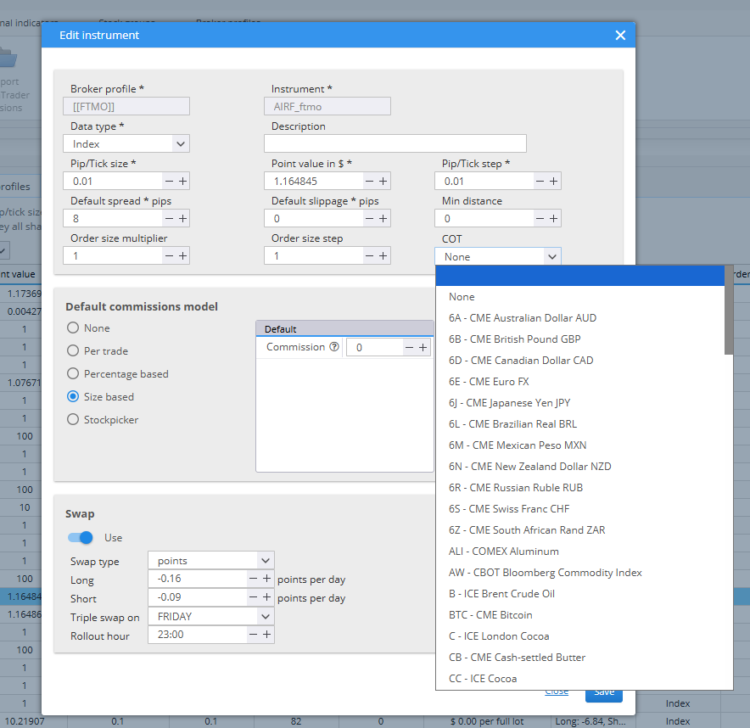
Task: Choose 6J - CME Japanese Yen JPY
Action: [580, 403]
